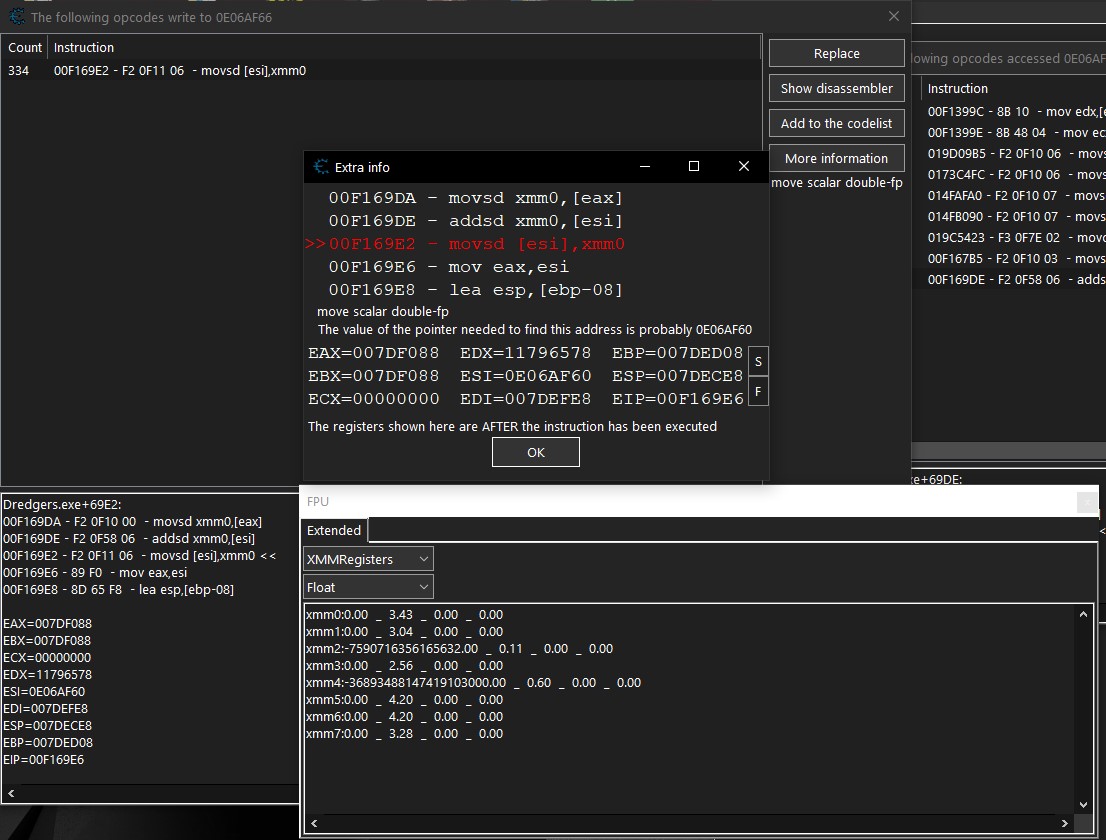Image resolution: width=1106 pixels, height=840 pixels.
Task: Click Show disassembler
Action: coord(836,88)
